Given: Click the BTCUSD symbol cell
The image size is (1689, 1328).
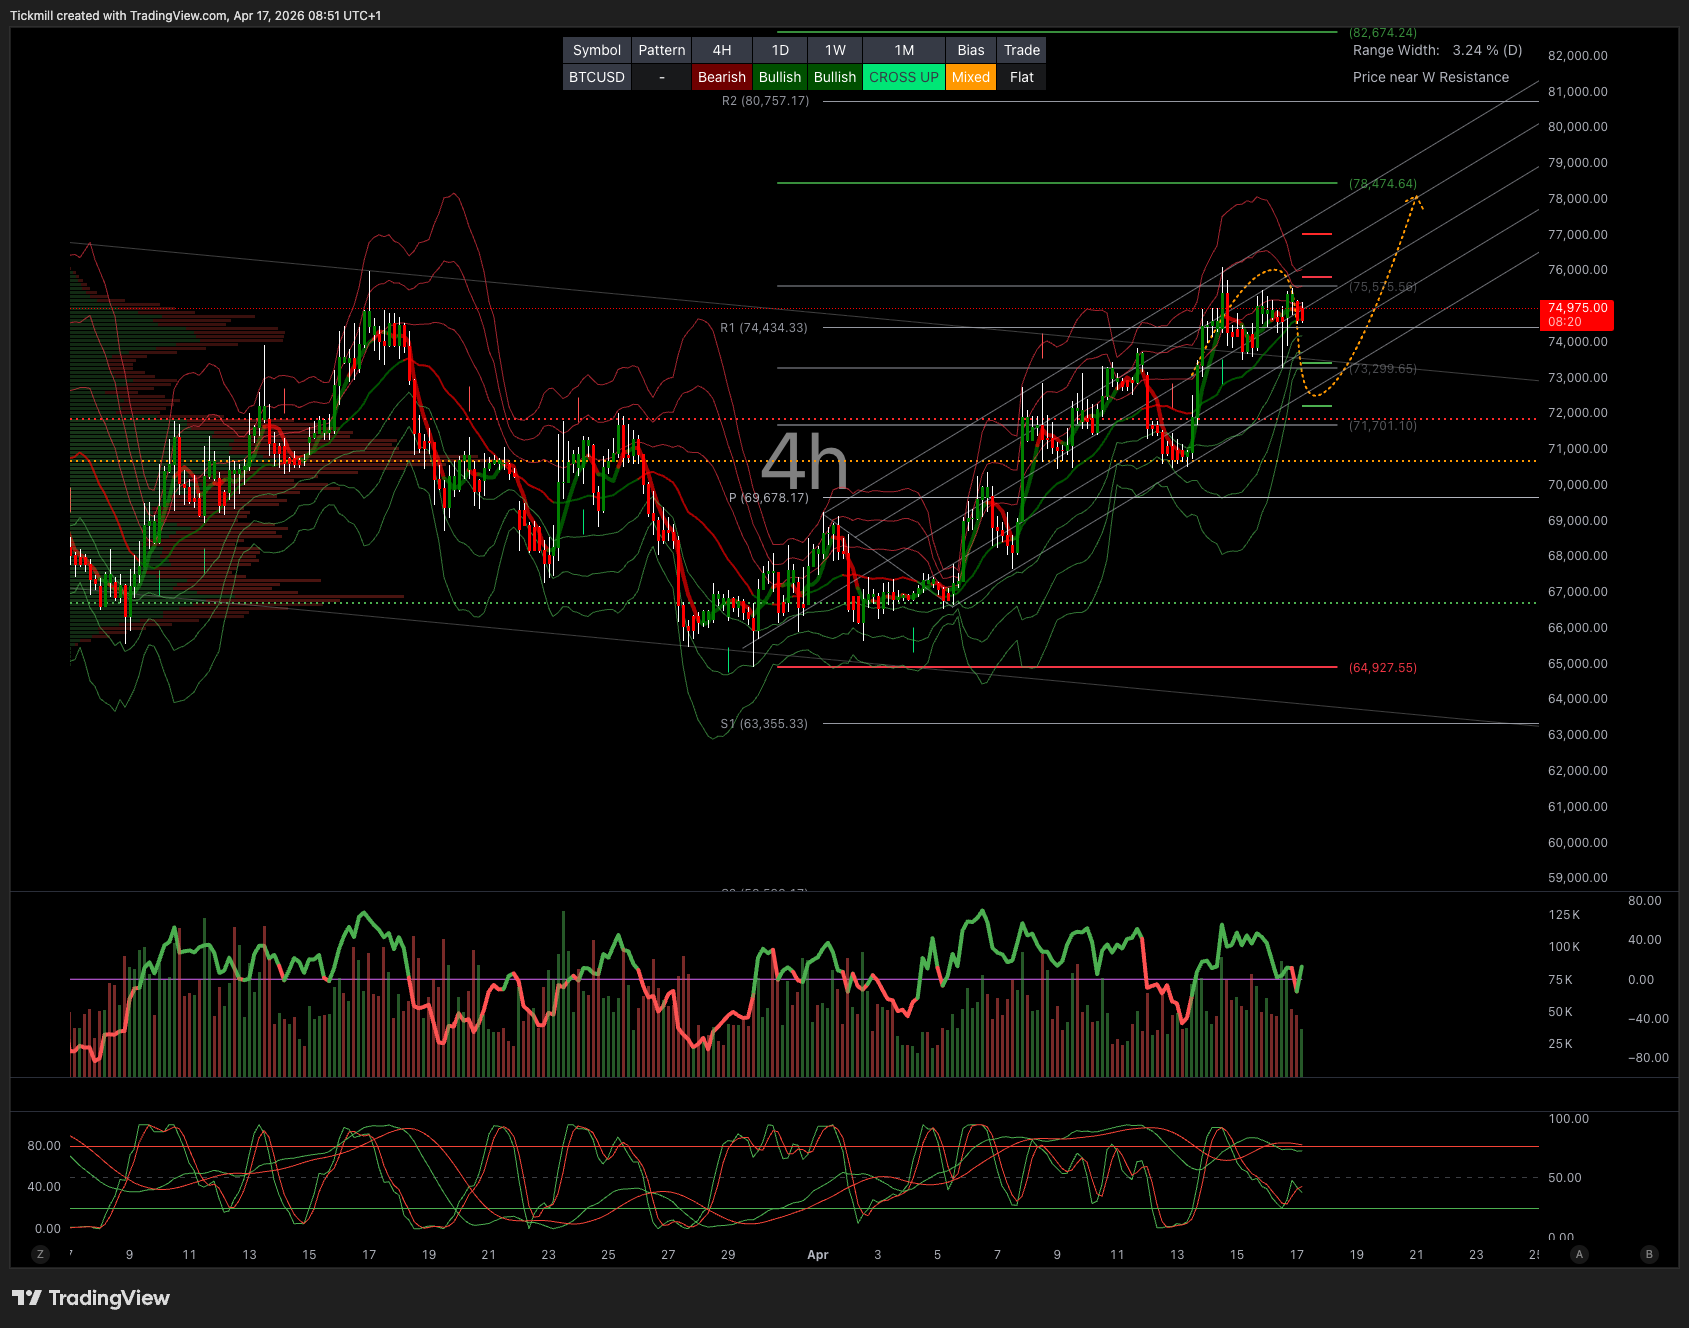Looking at the screenshot, I should coord(597,77).
